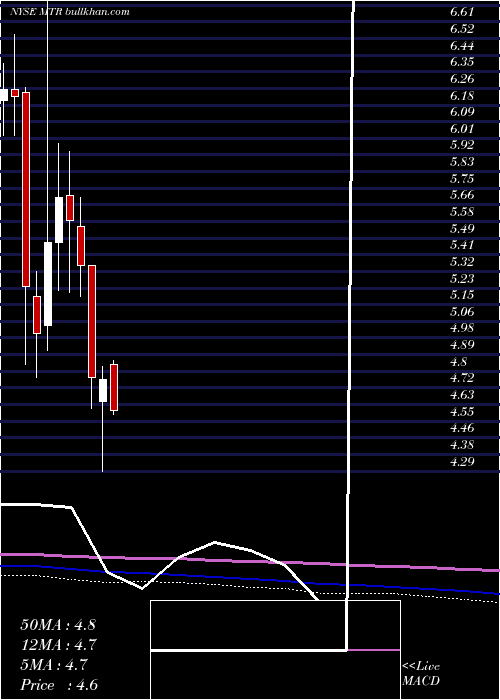The image size is (500, 700).
Task: Click the 5.75 price axis label
Action: 462,179
